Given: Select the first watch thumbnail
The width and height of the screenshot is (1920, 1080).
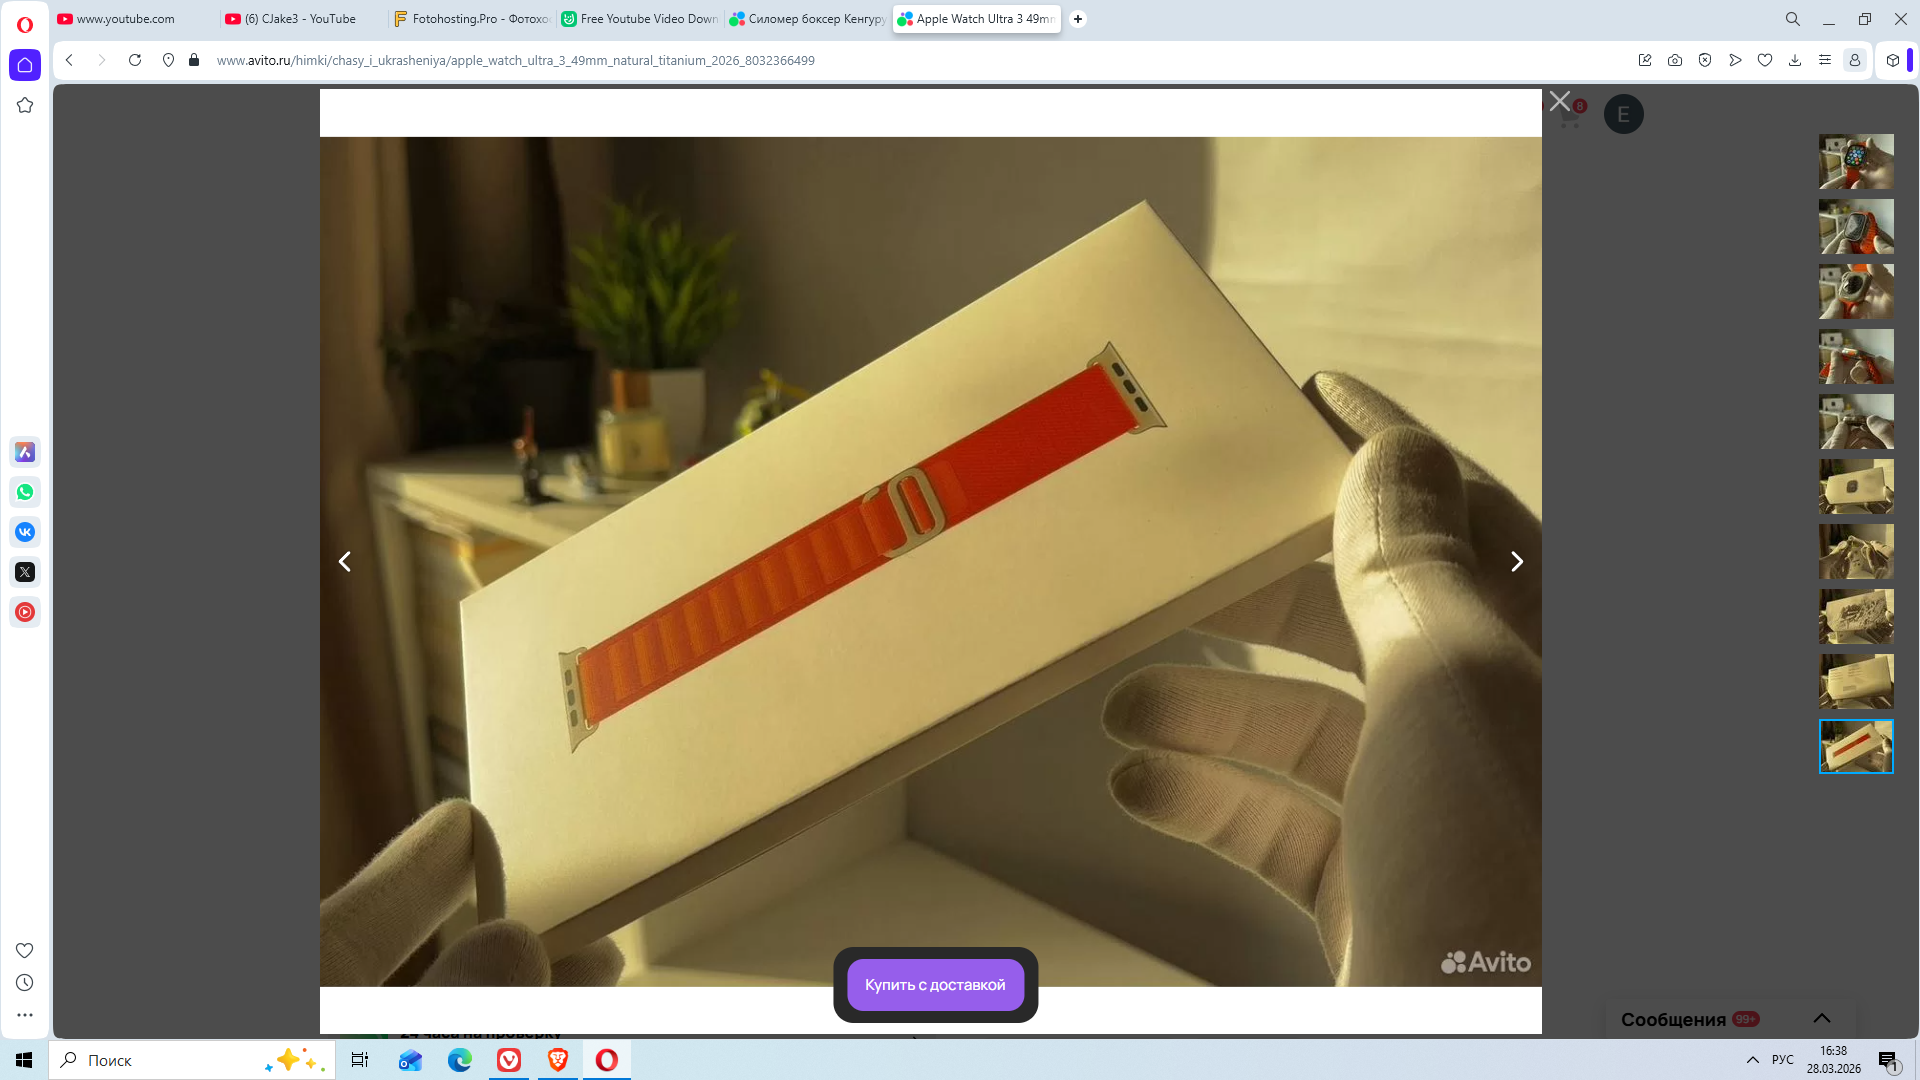Looking at the screenshot, I should pyautogui.click(x=1855, y=161).
